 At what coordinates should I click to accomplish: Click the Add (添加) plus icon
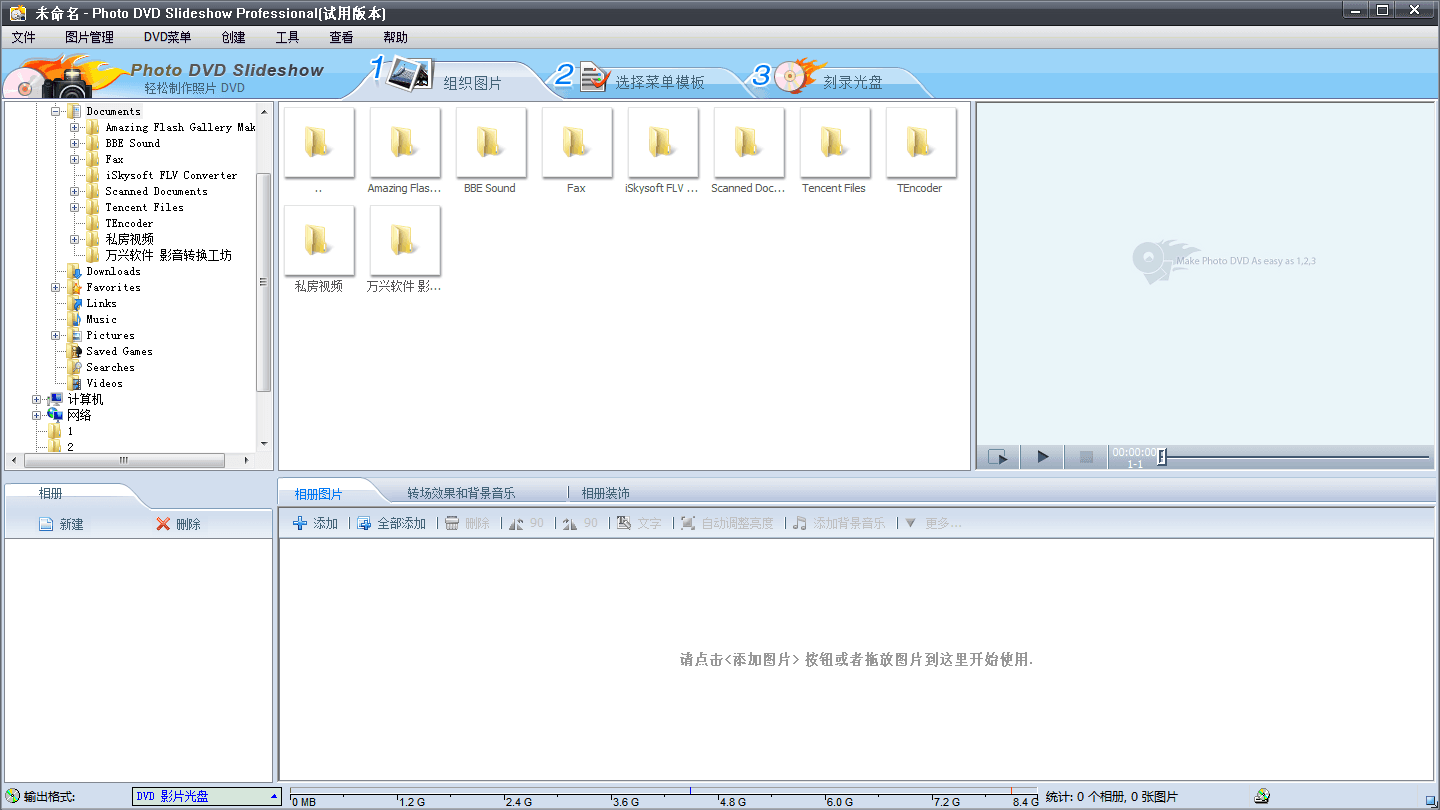coord(300,523)
